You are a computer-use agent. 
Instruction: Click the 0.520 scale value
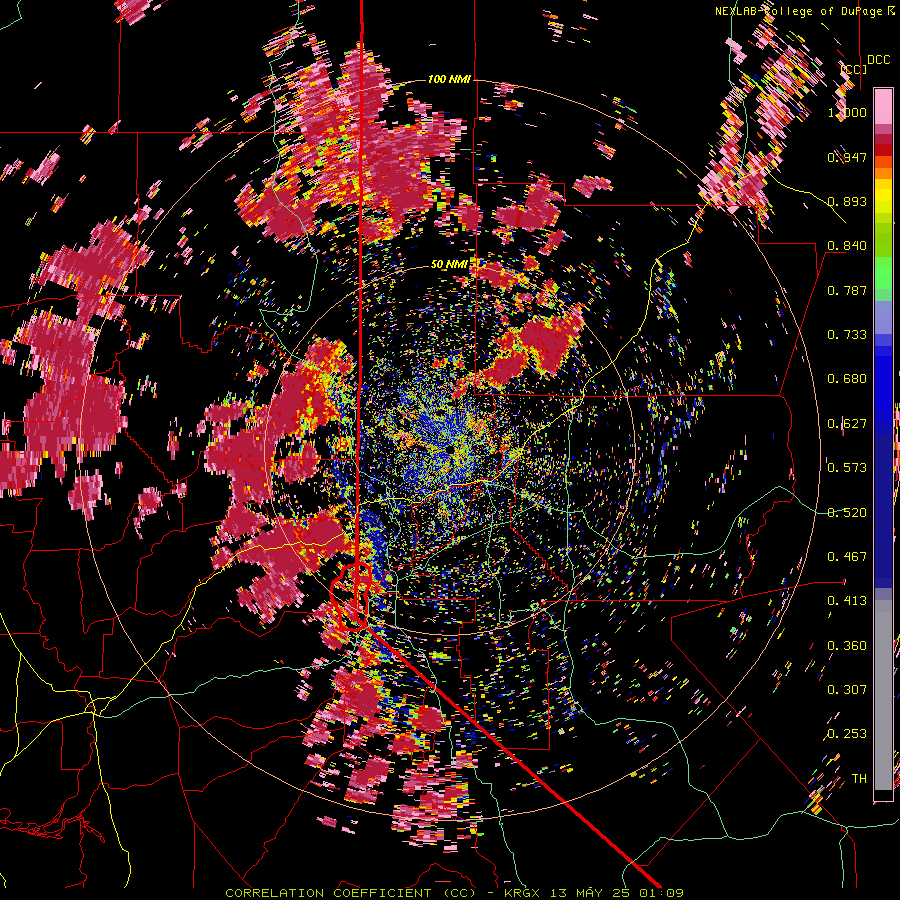click(x=847, y=513)
